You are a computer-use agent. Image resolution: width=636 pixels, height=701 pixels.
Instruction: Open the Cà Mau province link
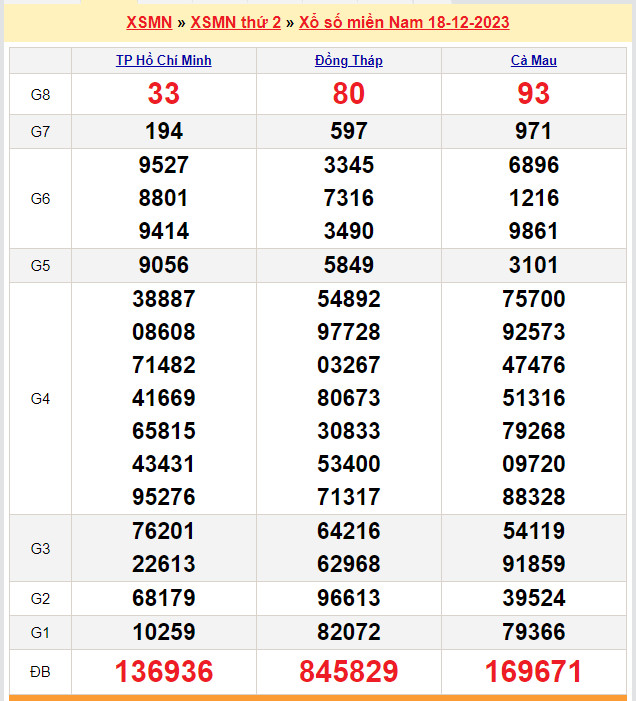pos(533,61)
